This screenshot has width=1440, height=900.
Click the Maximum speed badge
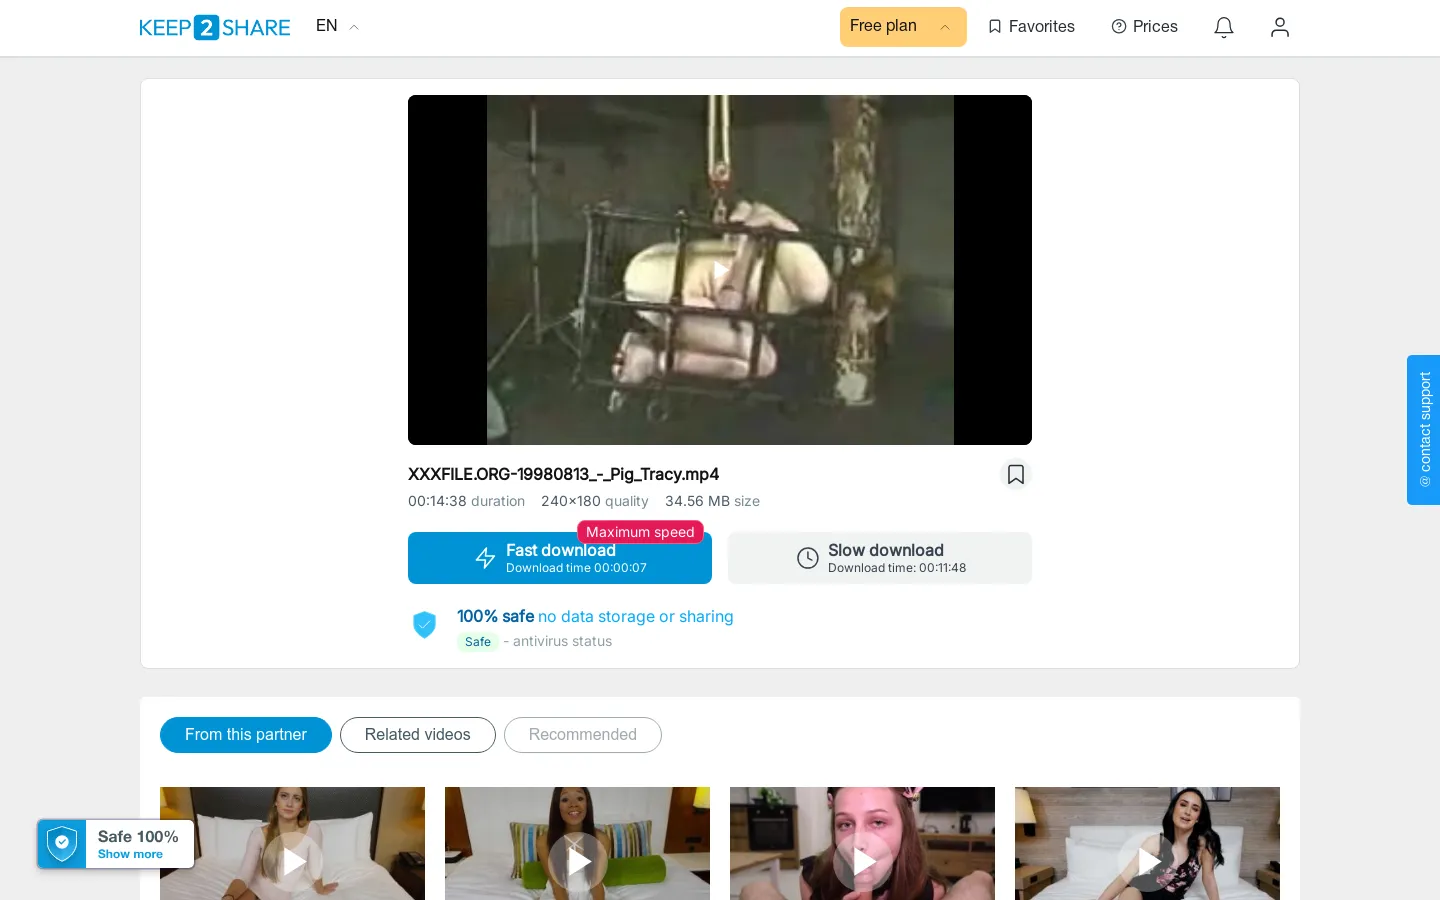pyautogui.click(x=640, y=532)
